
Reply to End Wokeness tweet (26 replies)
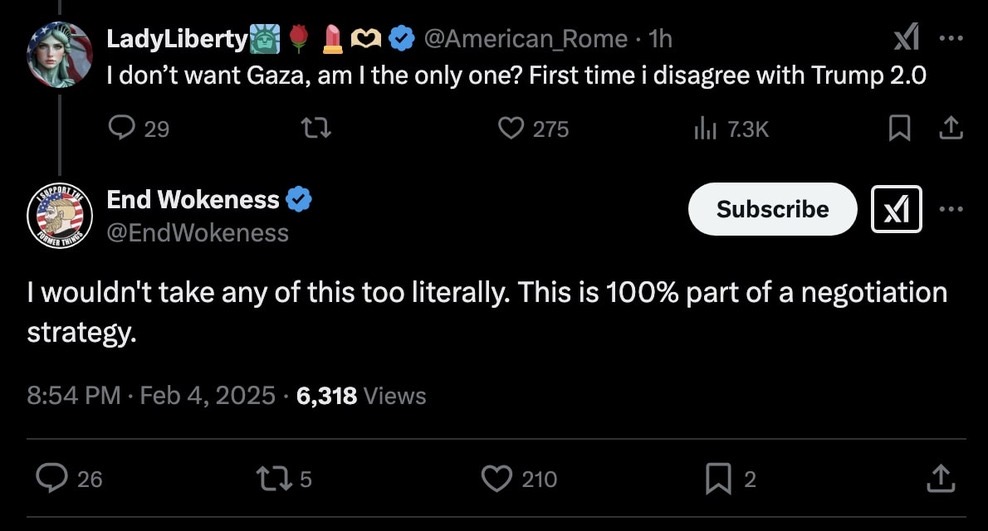pyautogui.click(x=52, y=479)
